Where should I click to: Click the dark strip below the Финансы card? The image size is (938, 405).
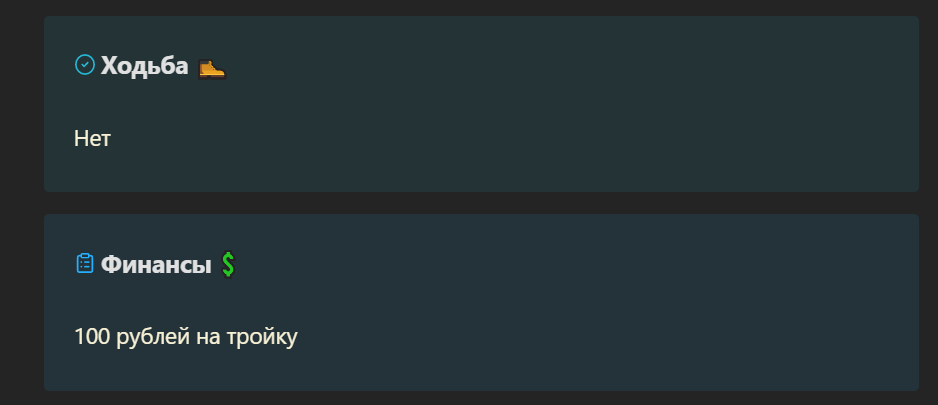[481, 398]
